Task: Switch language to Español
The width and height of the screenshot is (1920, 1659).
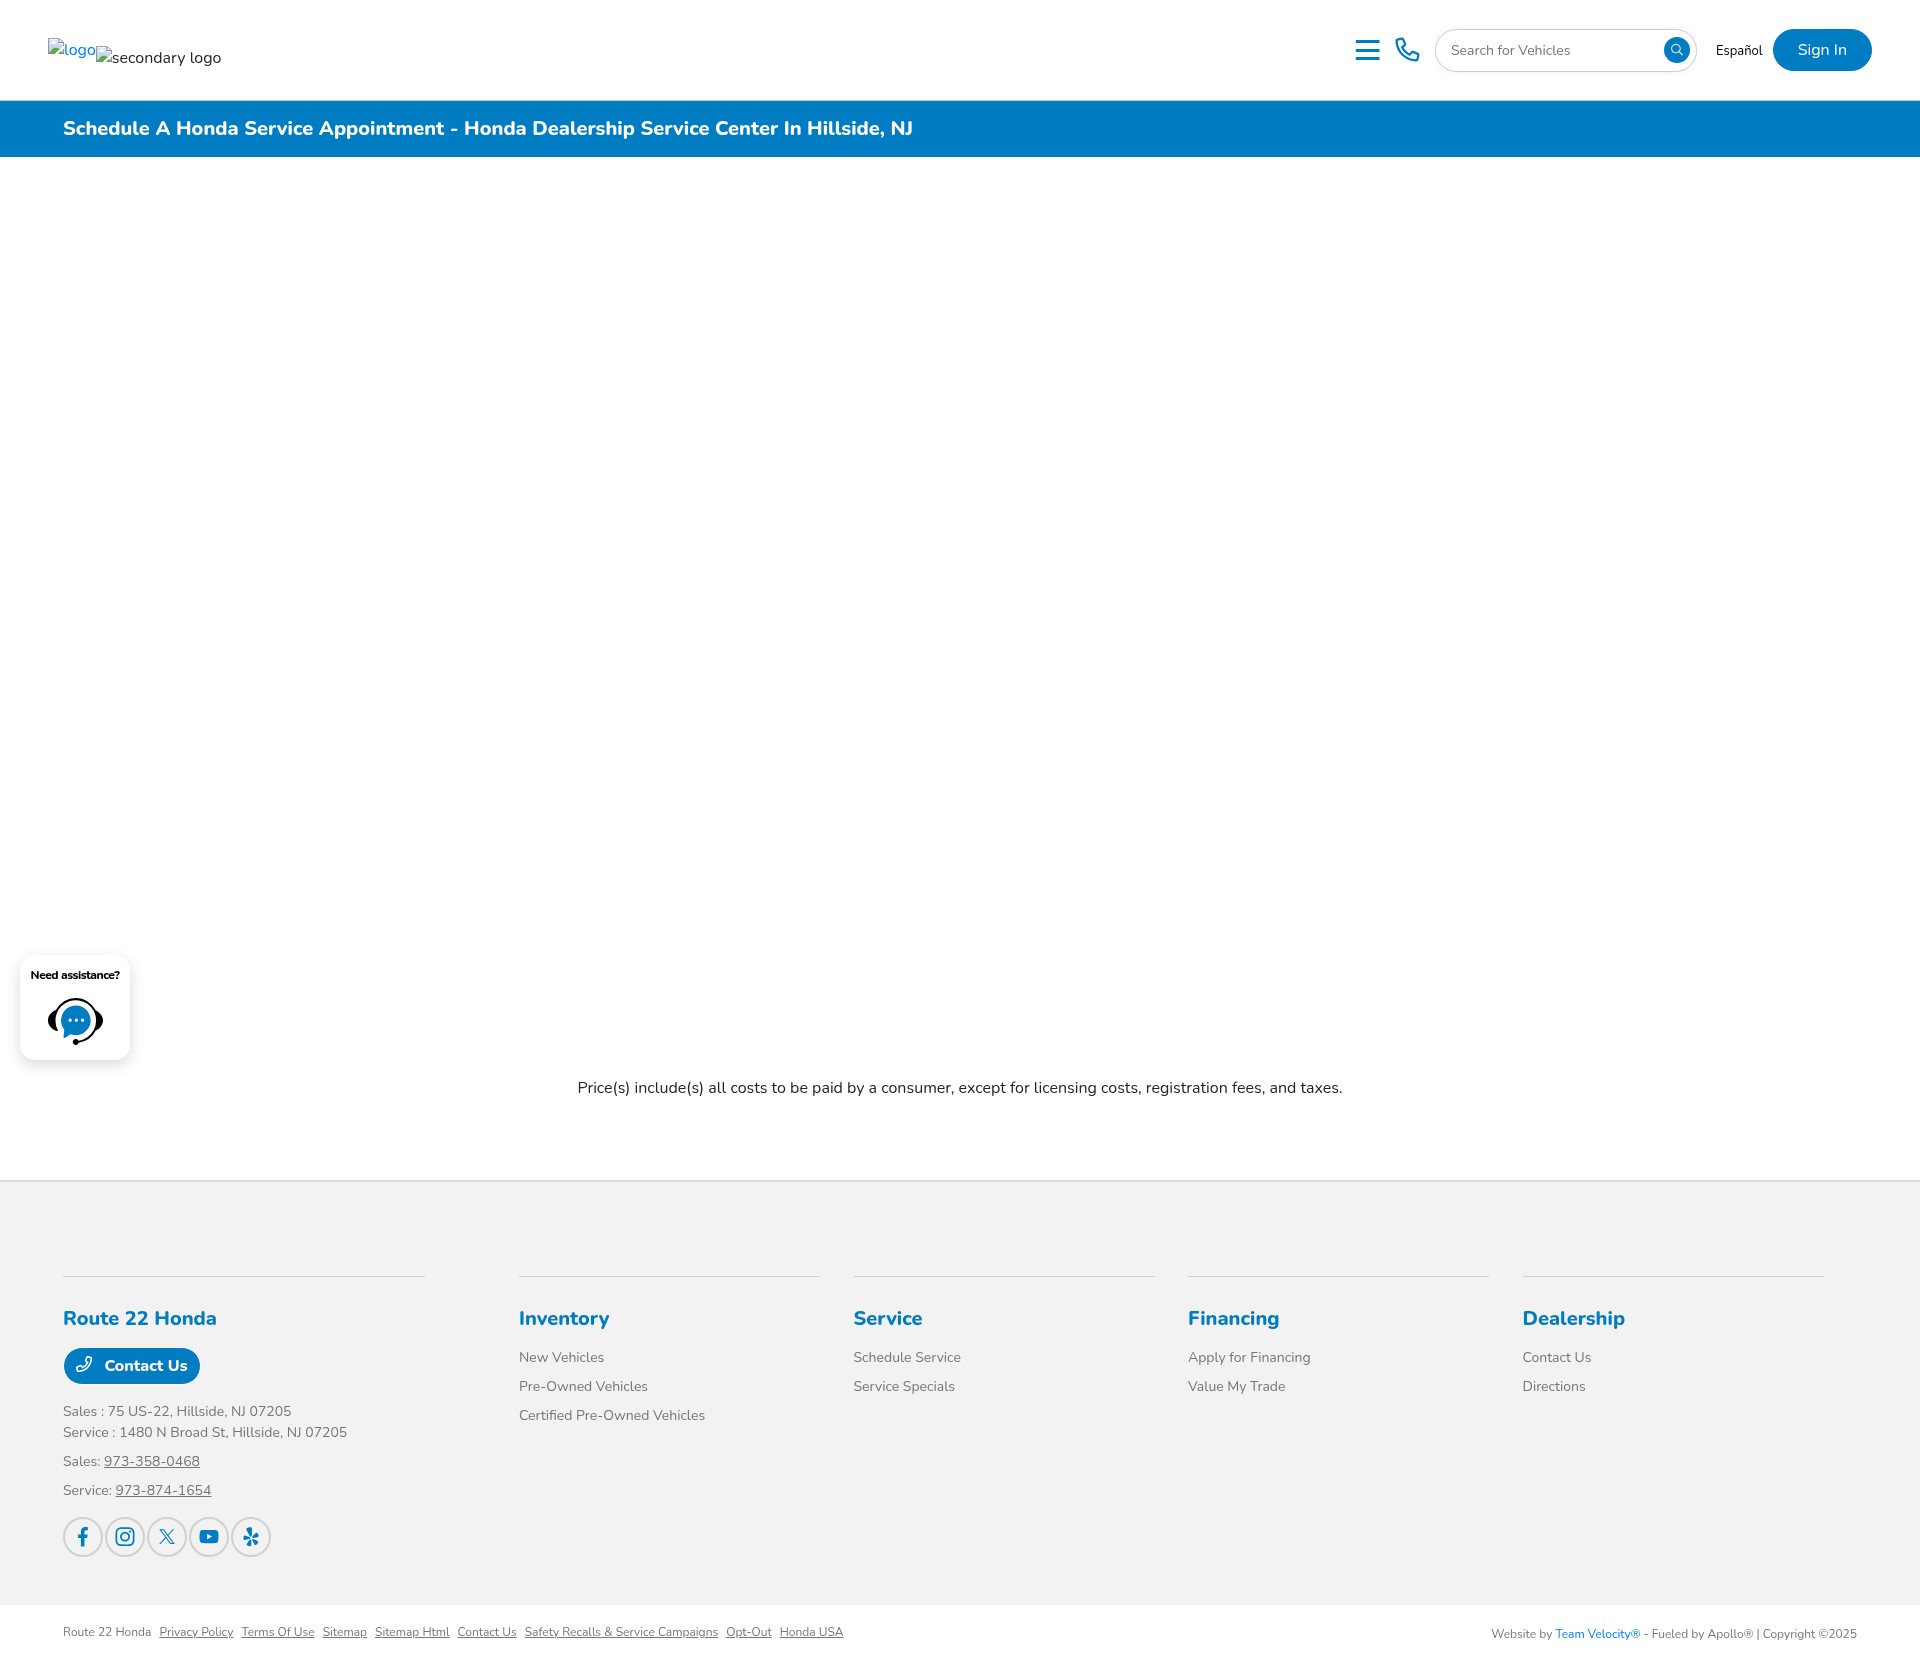Action: (x=1739, y=50)
